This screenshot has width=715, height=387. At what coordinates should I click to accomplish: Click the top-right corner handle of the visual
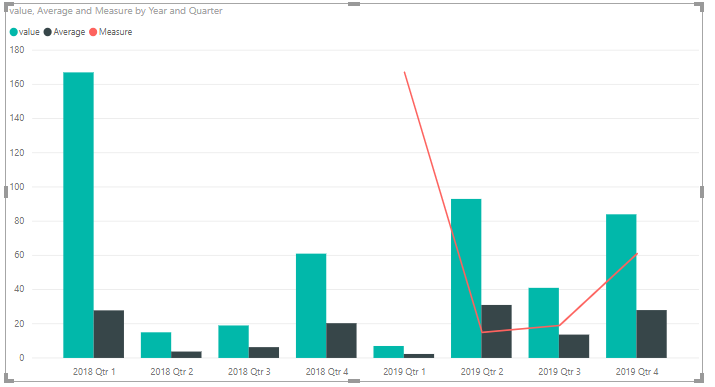click(700, 6)
